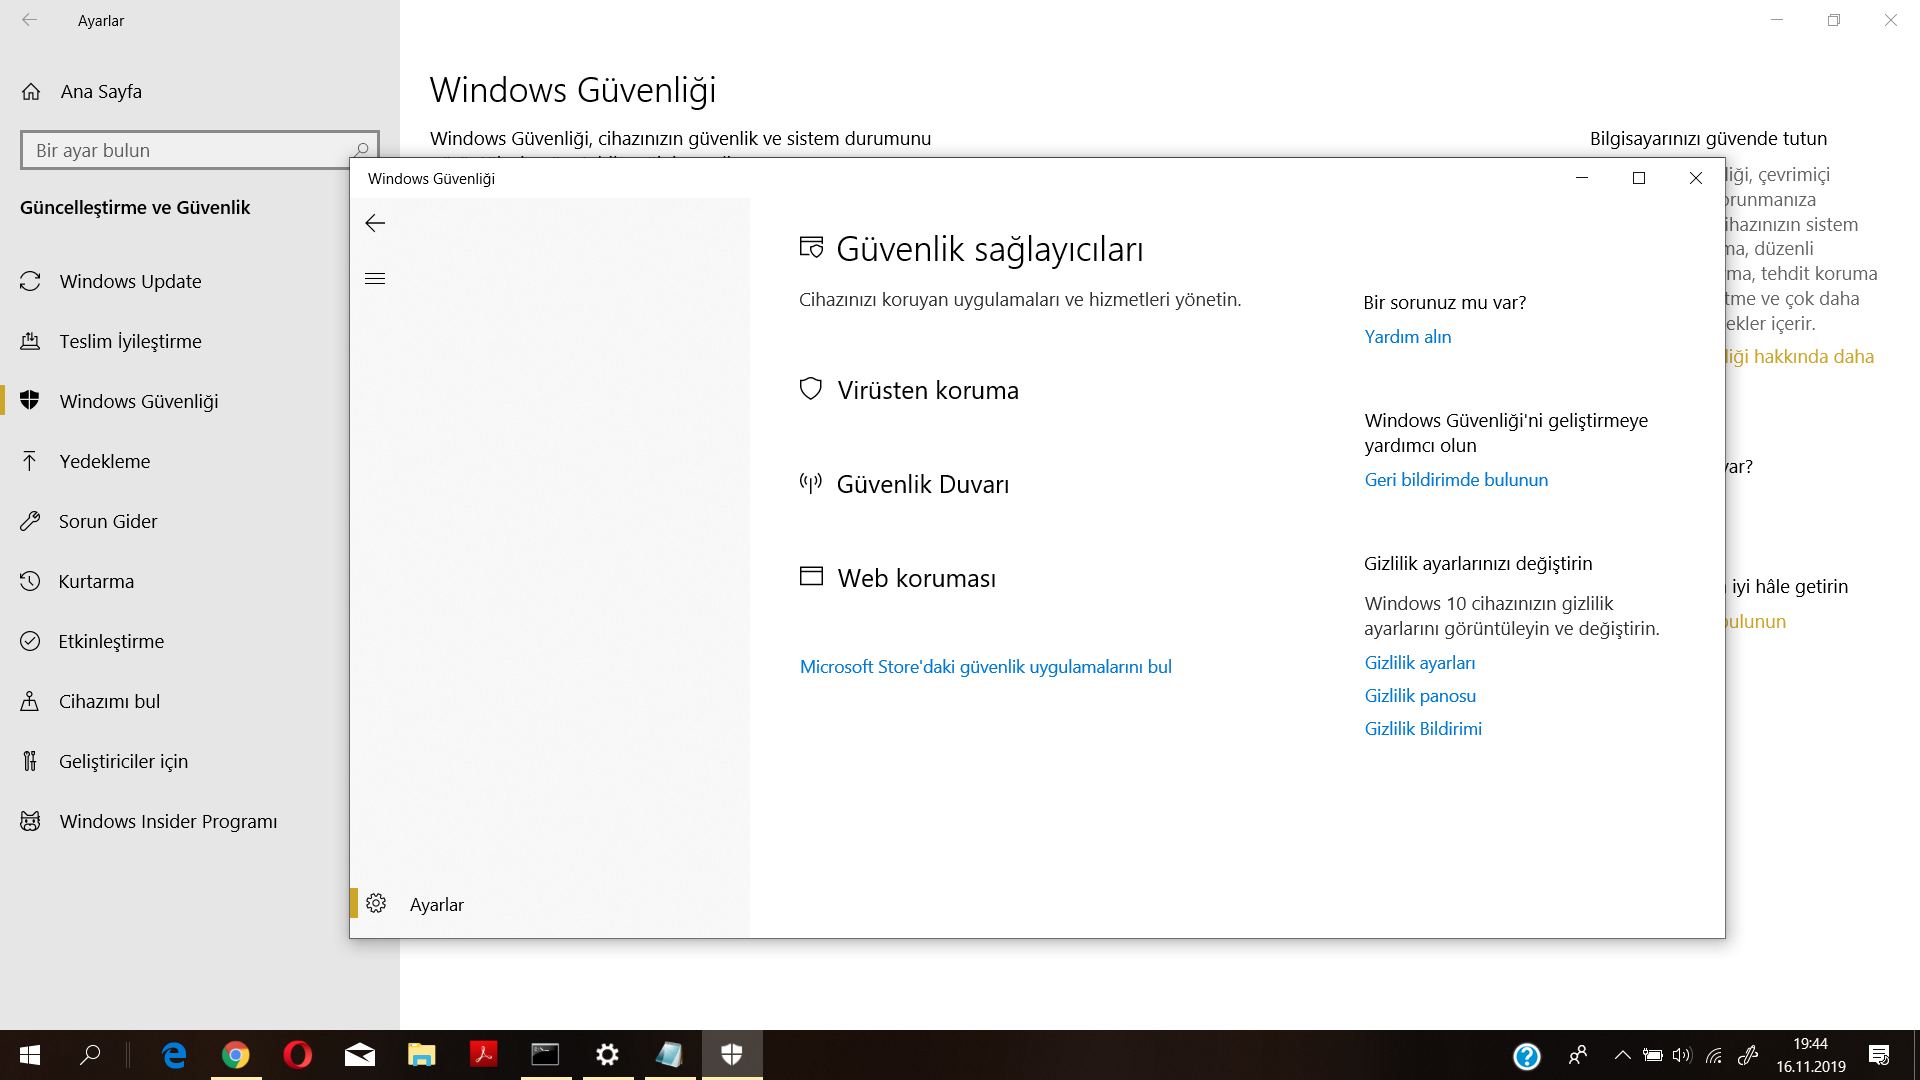Viewport: 1920px width, 1080px height.
Task: Select Ayarlar item in Windows Güvenliği sidebar
Action: click(550, 904)
